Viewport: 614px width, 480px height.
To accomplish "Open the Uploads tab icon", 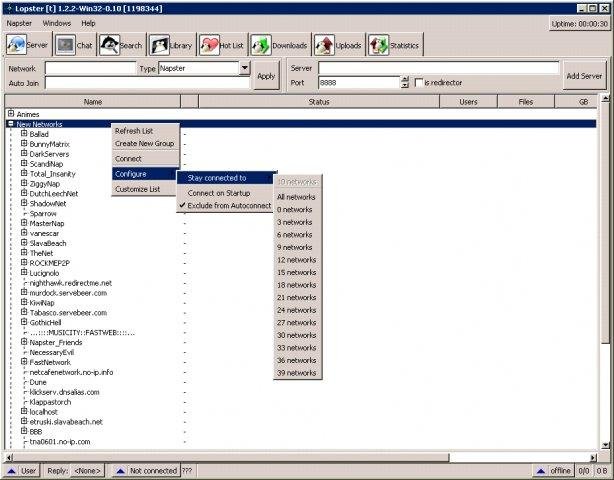I will click(325, 45).
